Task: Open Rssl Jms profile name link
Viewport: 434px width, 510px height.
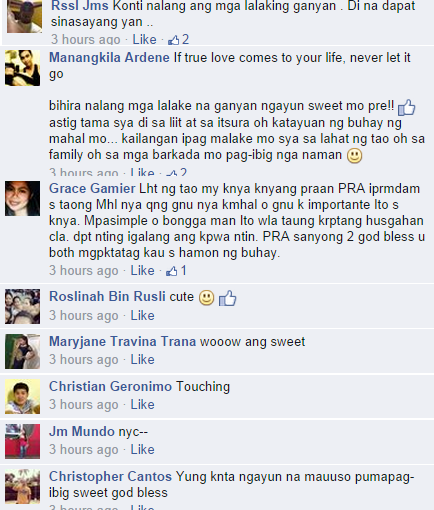Action: coord(80,6)
